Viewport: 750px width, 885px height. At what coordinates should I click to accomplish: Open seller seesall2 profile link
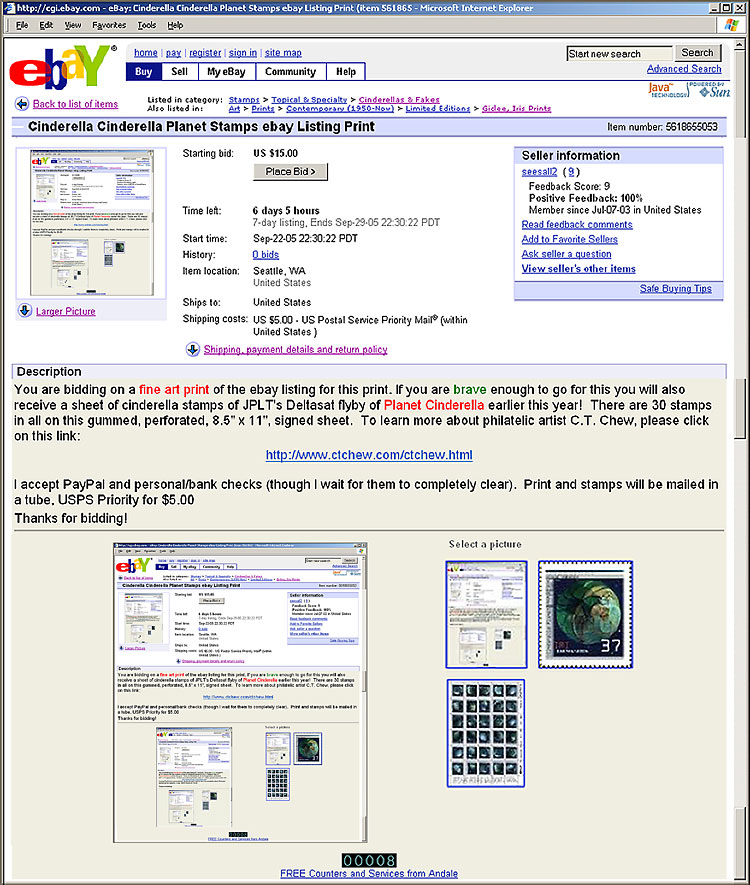(x=539, y=172)
